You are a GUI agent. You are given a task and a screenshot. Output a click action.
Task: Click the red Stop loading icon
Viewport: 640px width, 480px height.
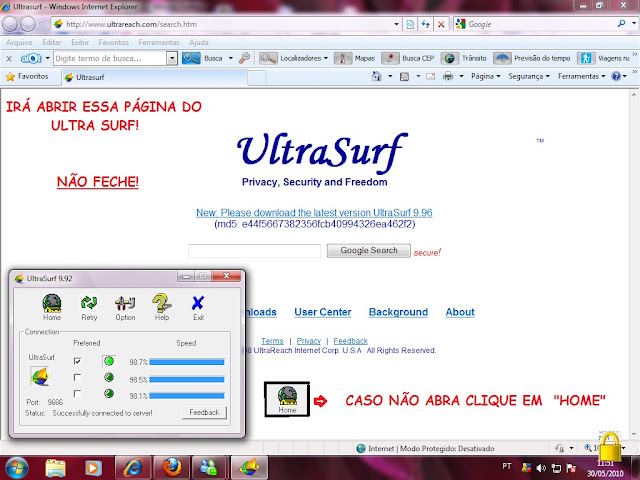point(441,24)
